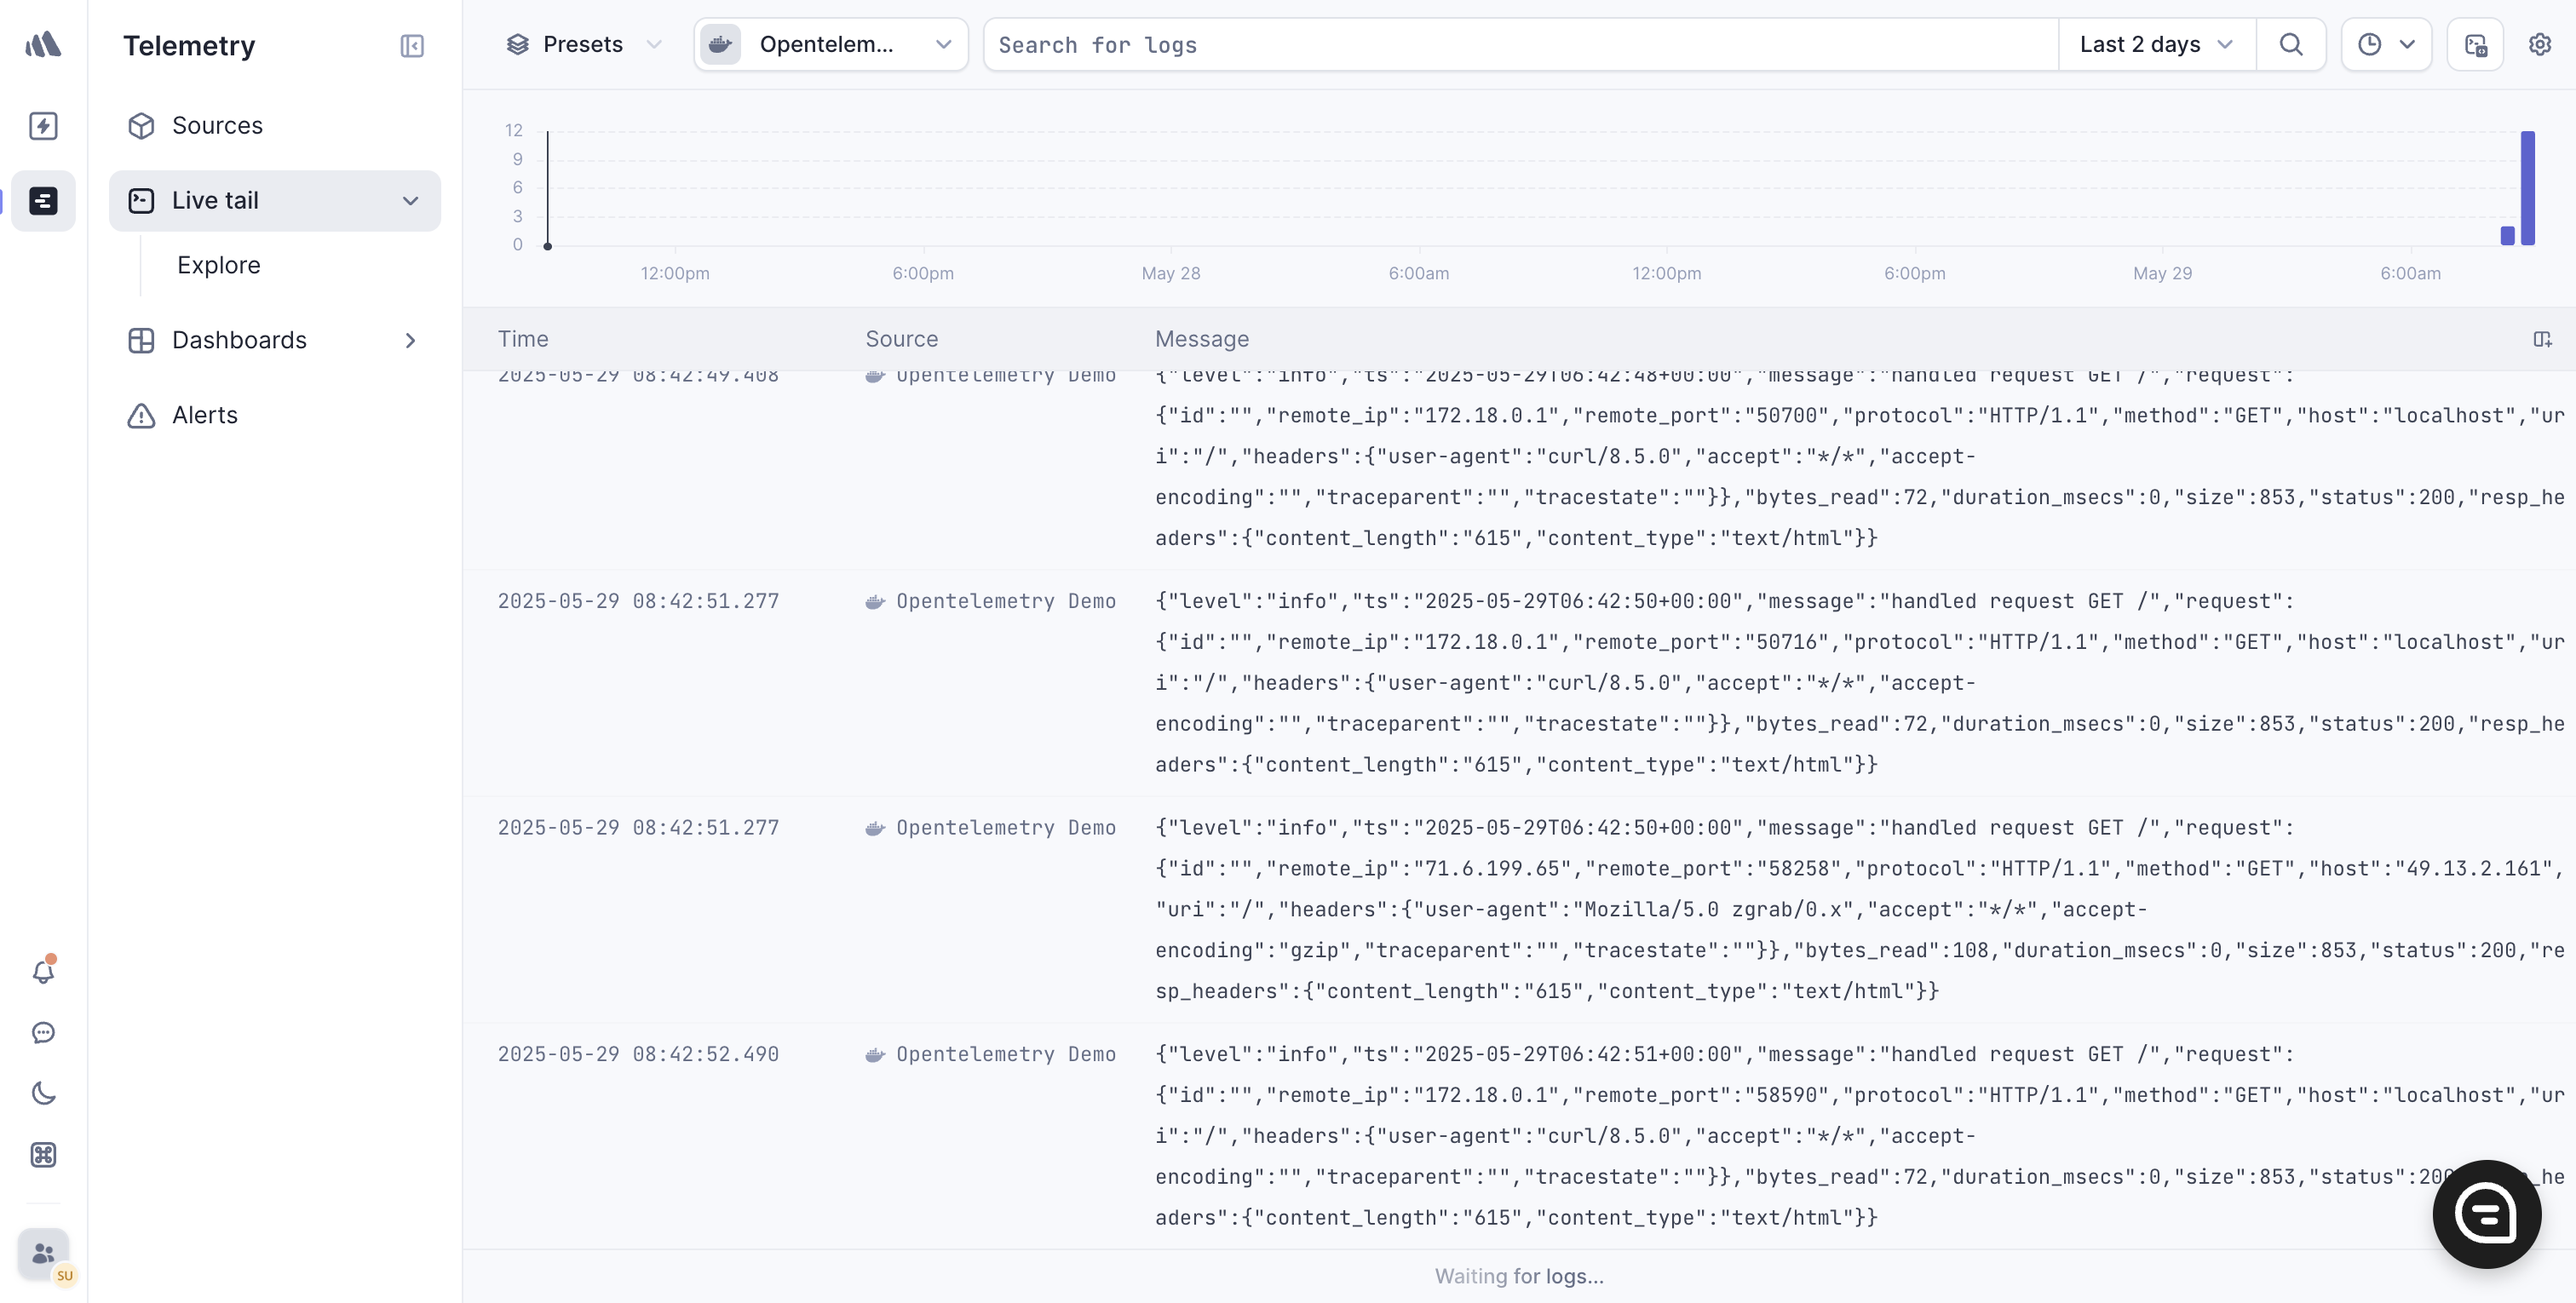Open settings gear icon
The height and width of the screenshot is (1303, 2576).
pos(2539,45)
